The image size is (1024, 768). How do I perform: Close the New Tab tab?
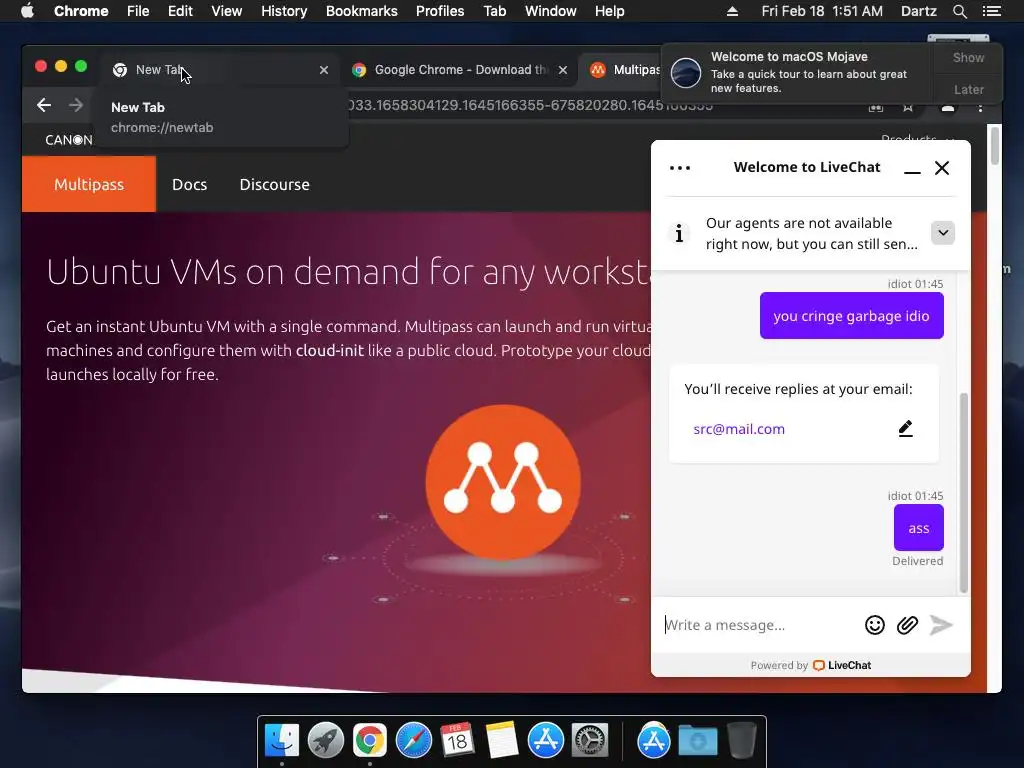[324, 70]
